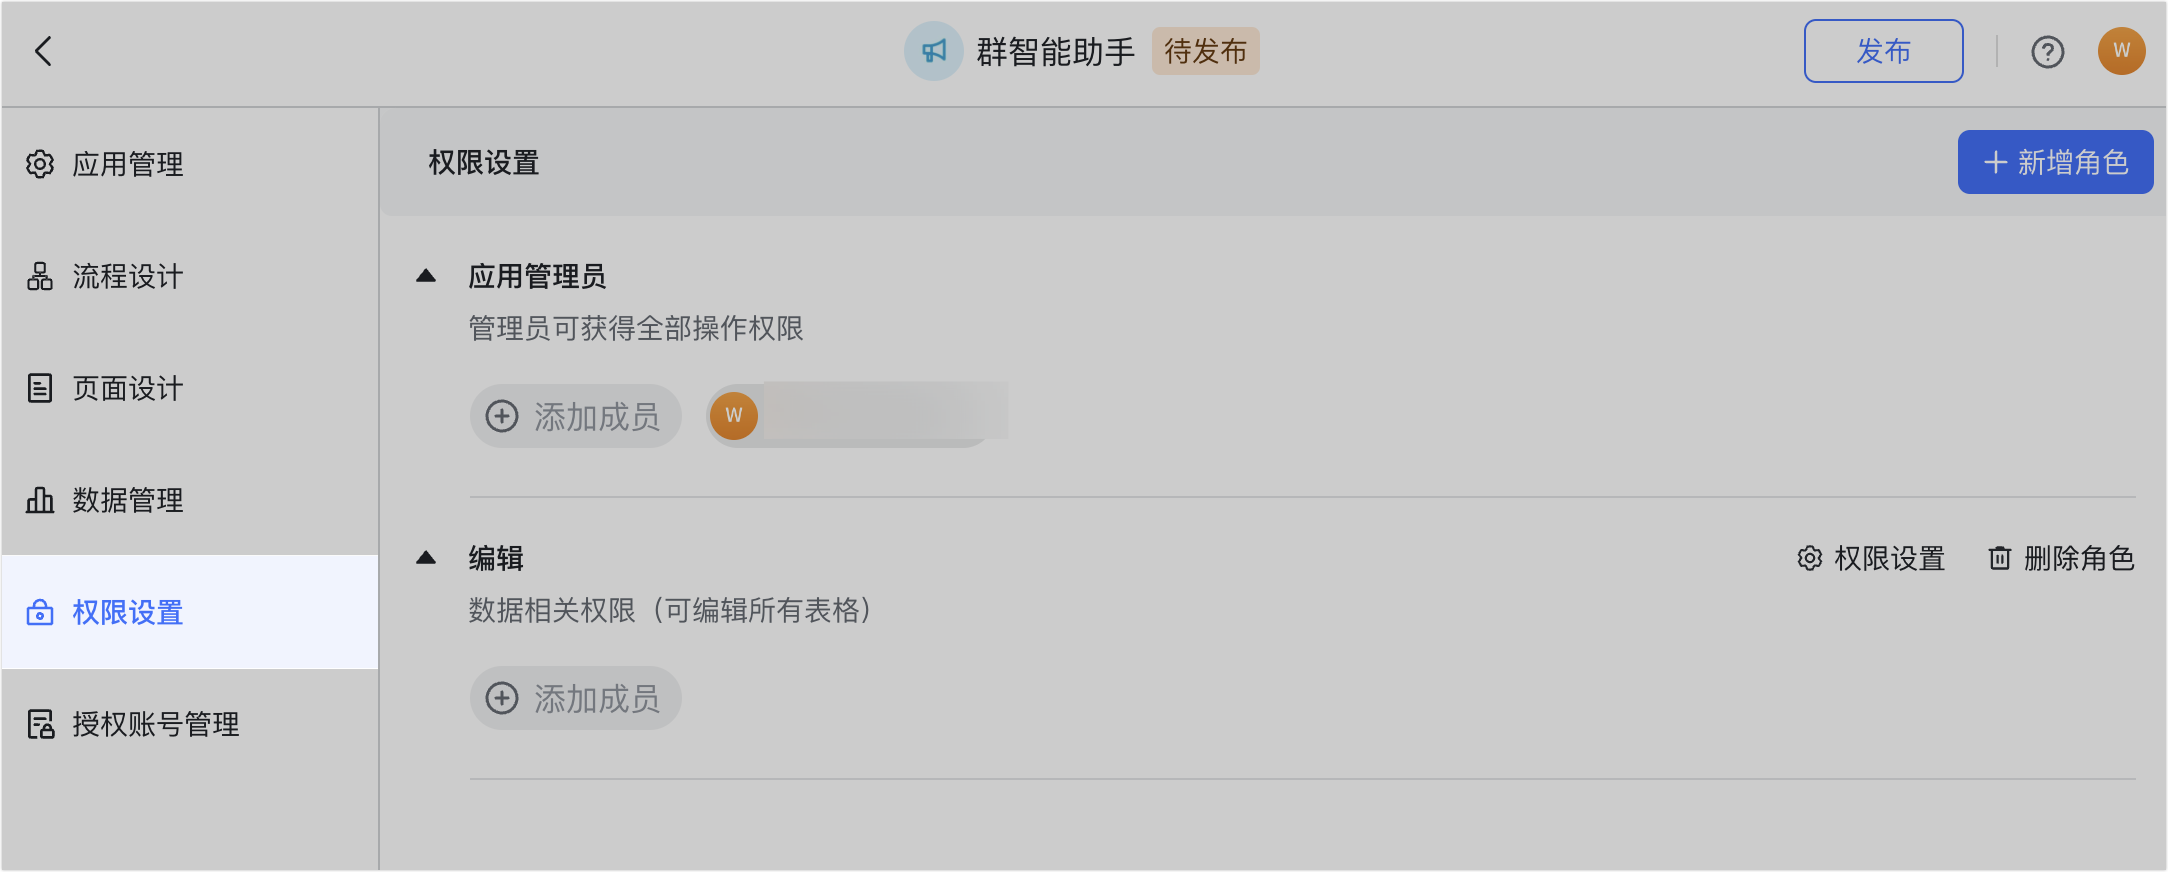The width and height of the screenshot is (2168, 872).
Task: Click the user avatar in the header
Action: coord(2121,51)
